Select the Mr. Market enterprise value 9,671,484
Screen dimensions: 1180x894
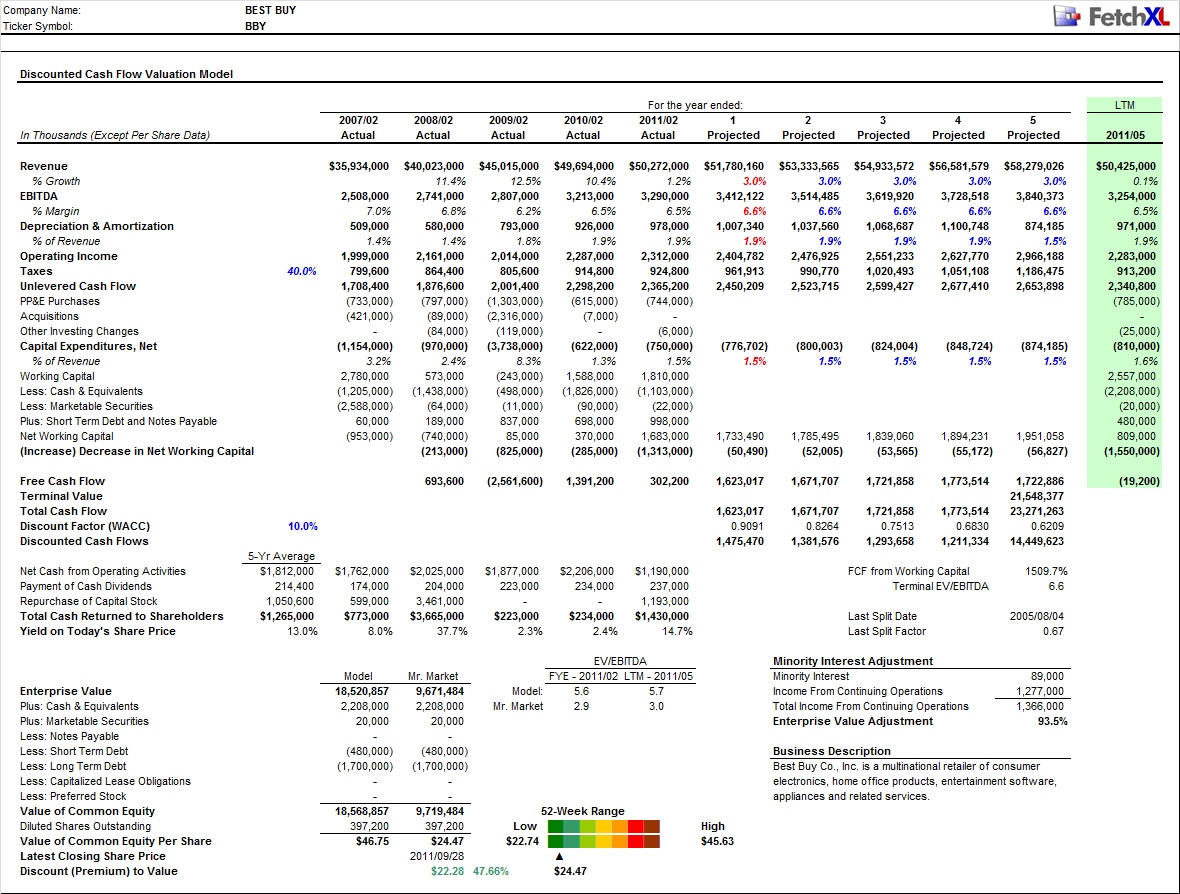pos(439,692)
